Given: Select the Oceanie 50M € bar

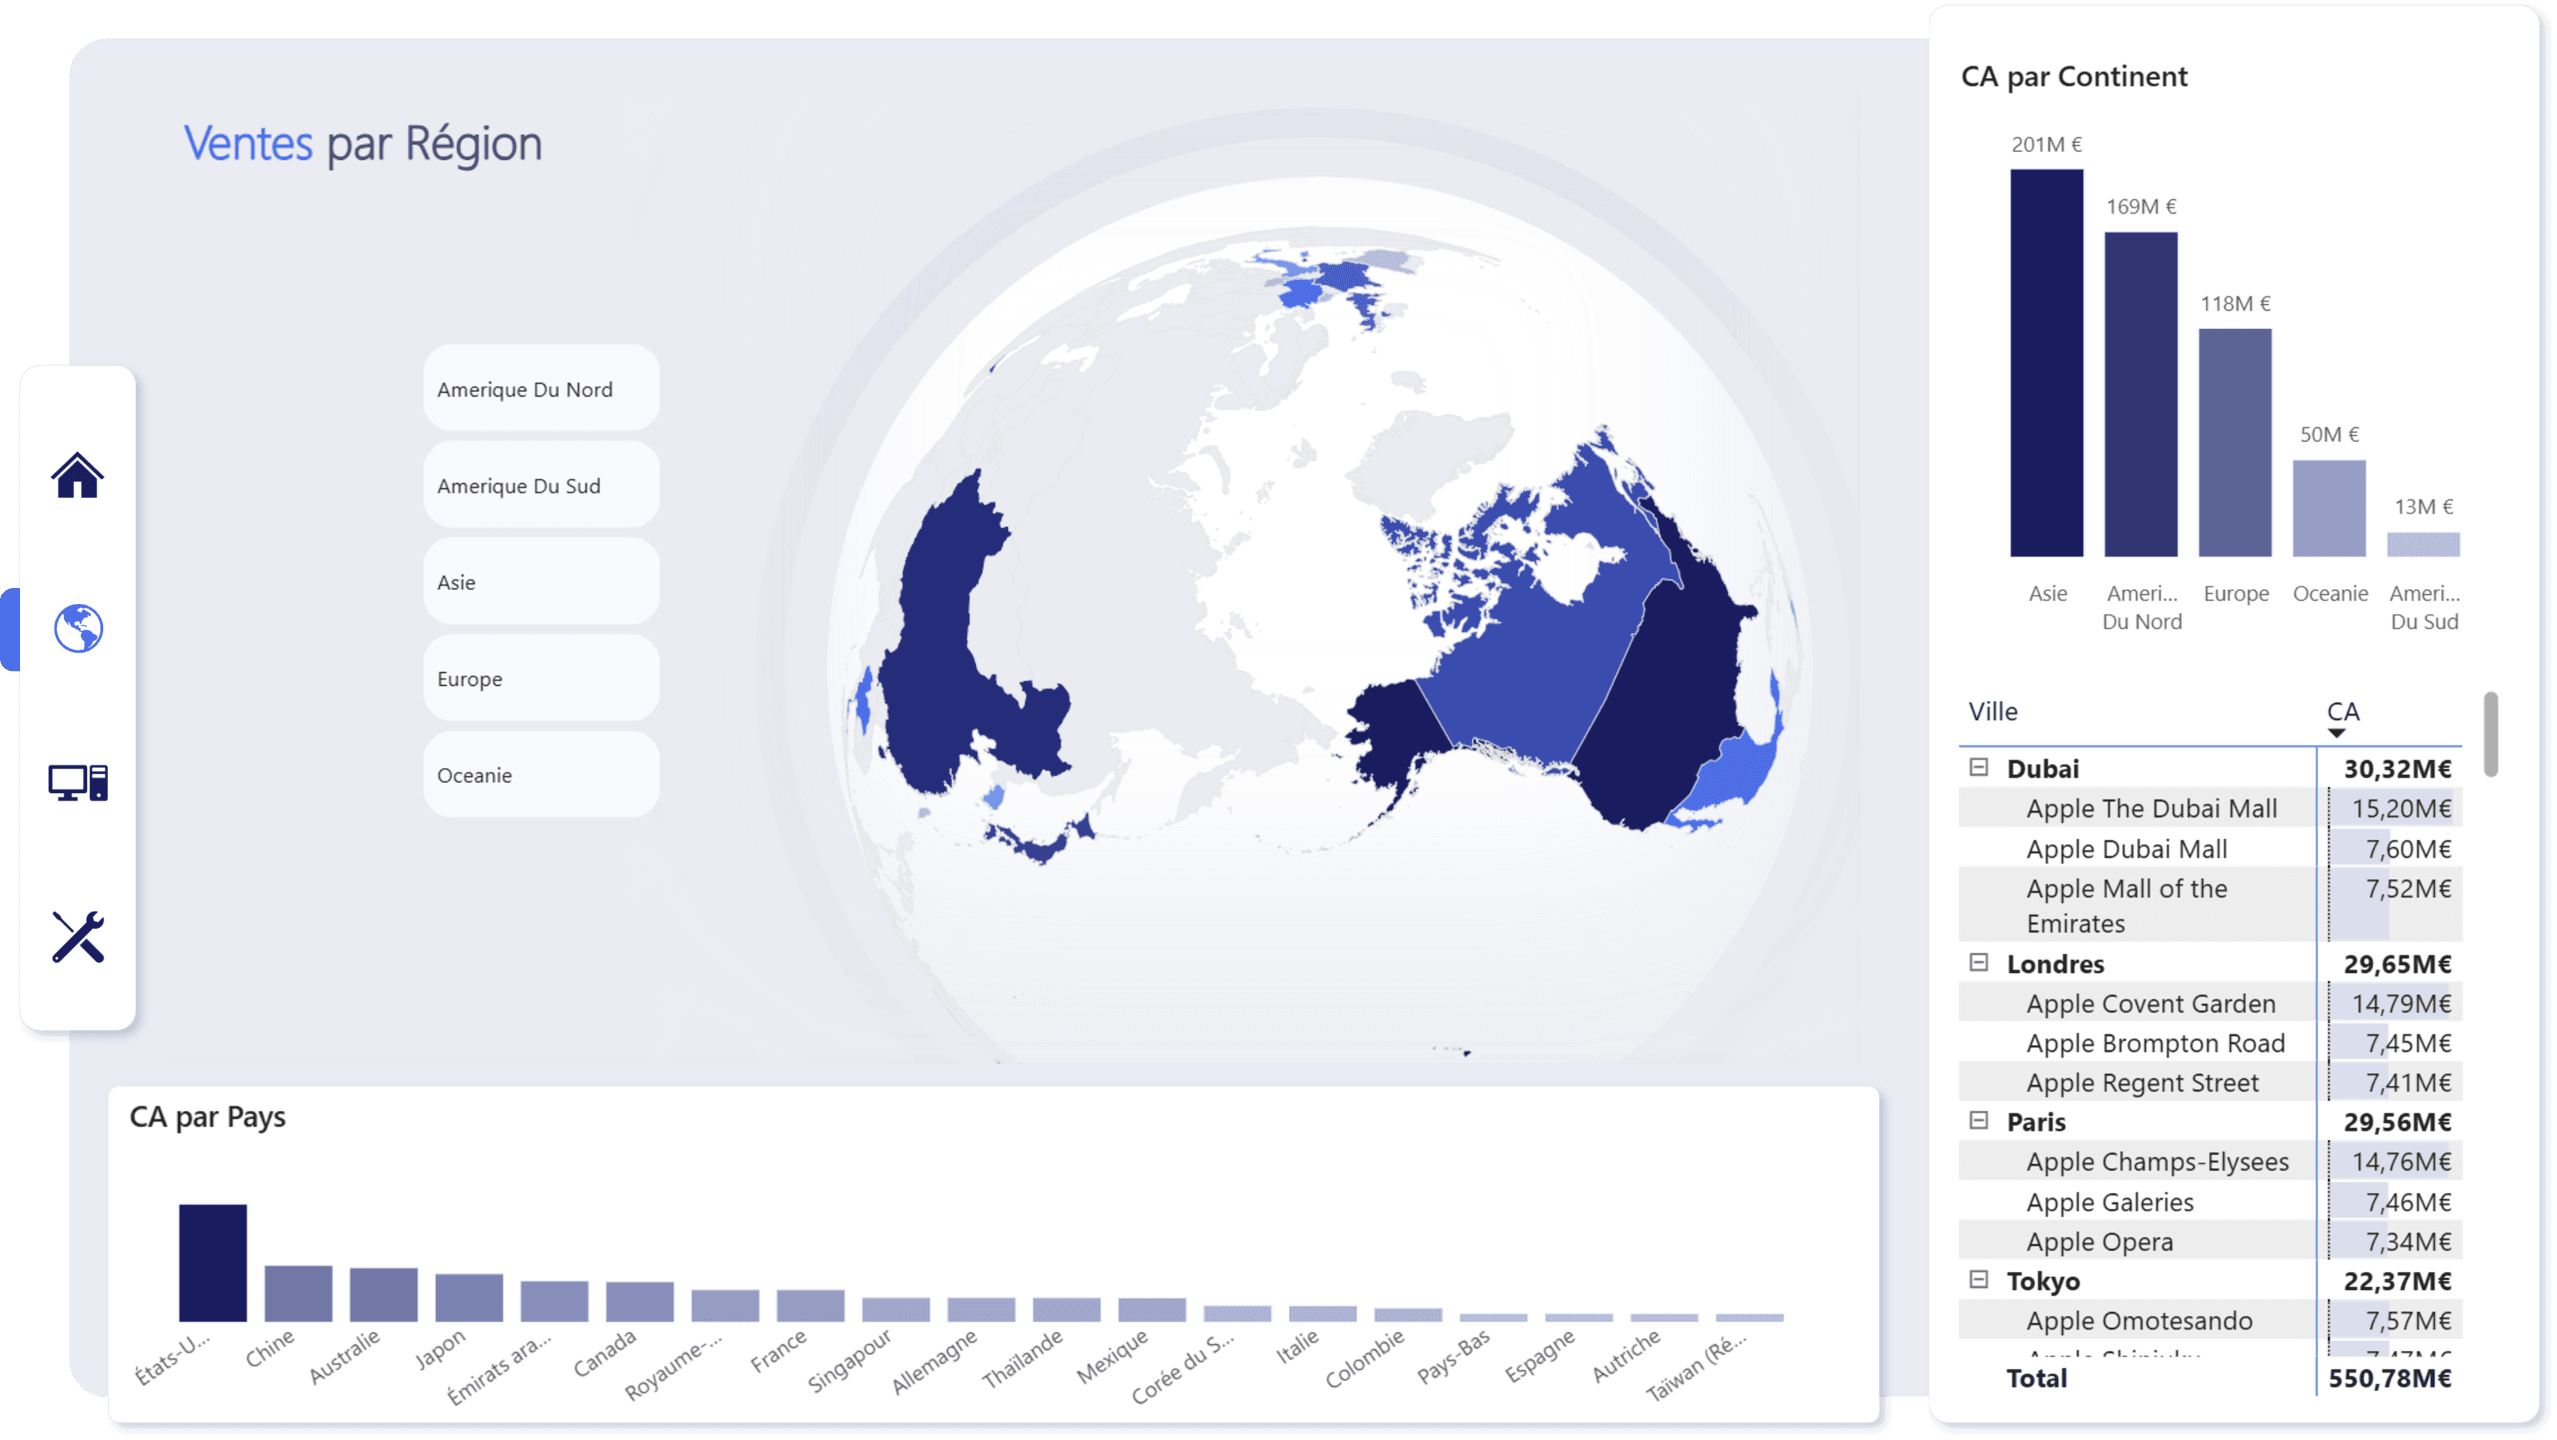Looking at the screenshot, I should [x=2328, y=509].
